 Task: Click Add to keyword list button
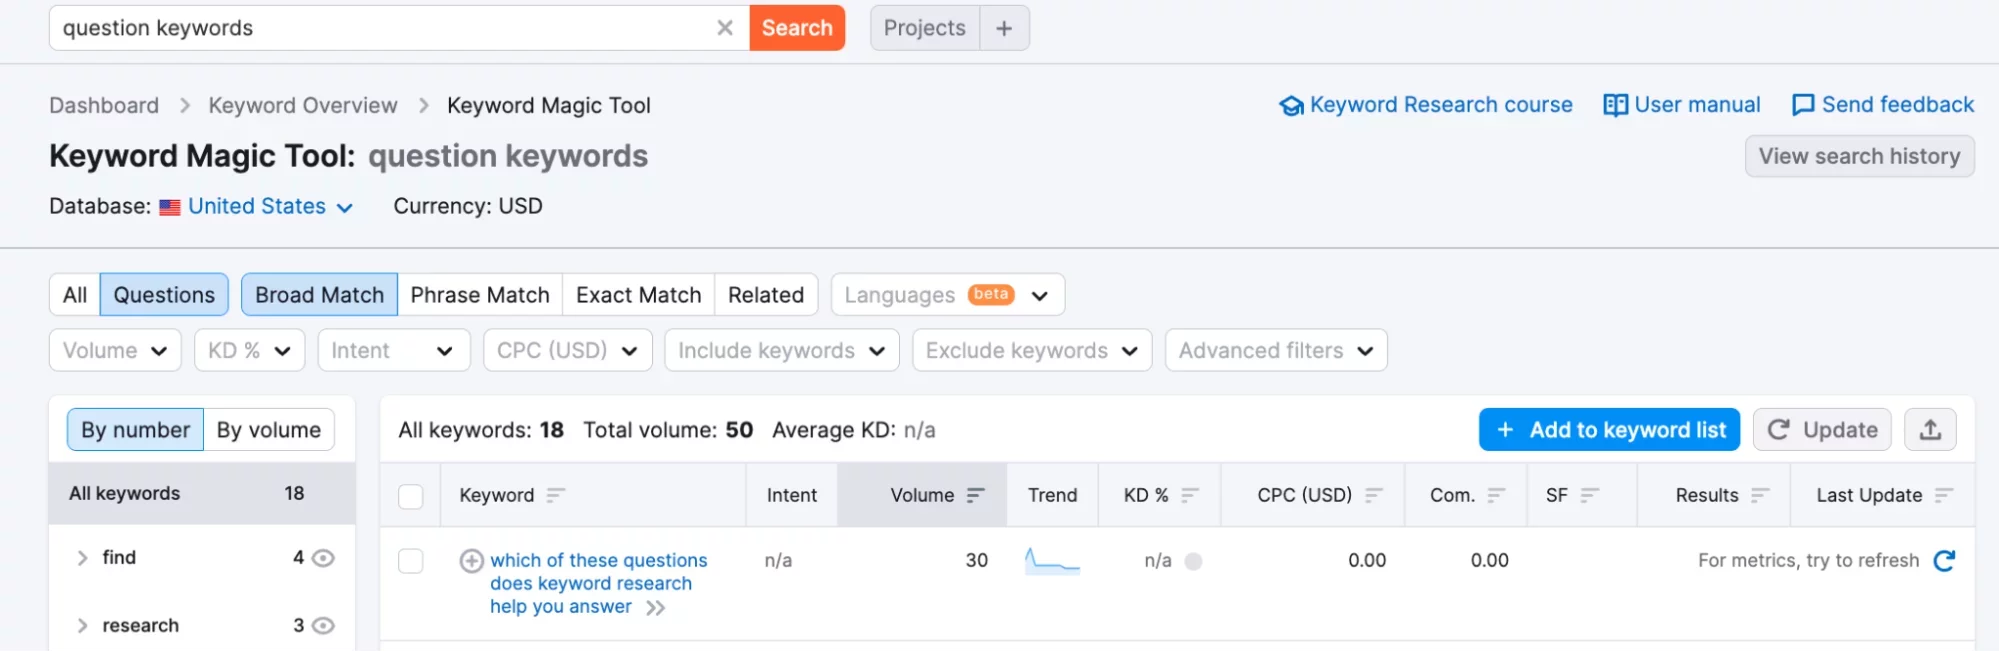1609,430
